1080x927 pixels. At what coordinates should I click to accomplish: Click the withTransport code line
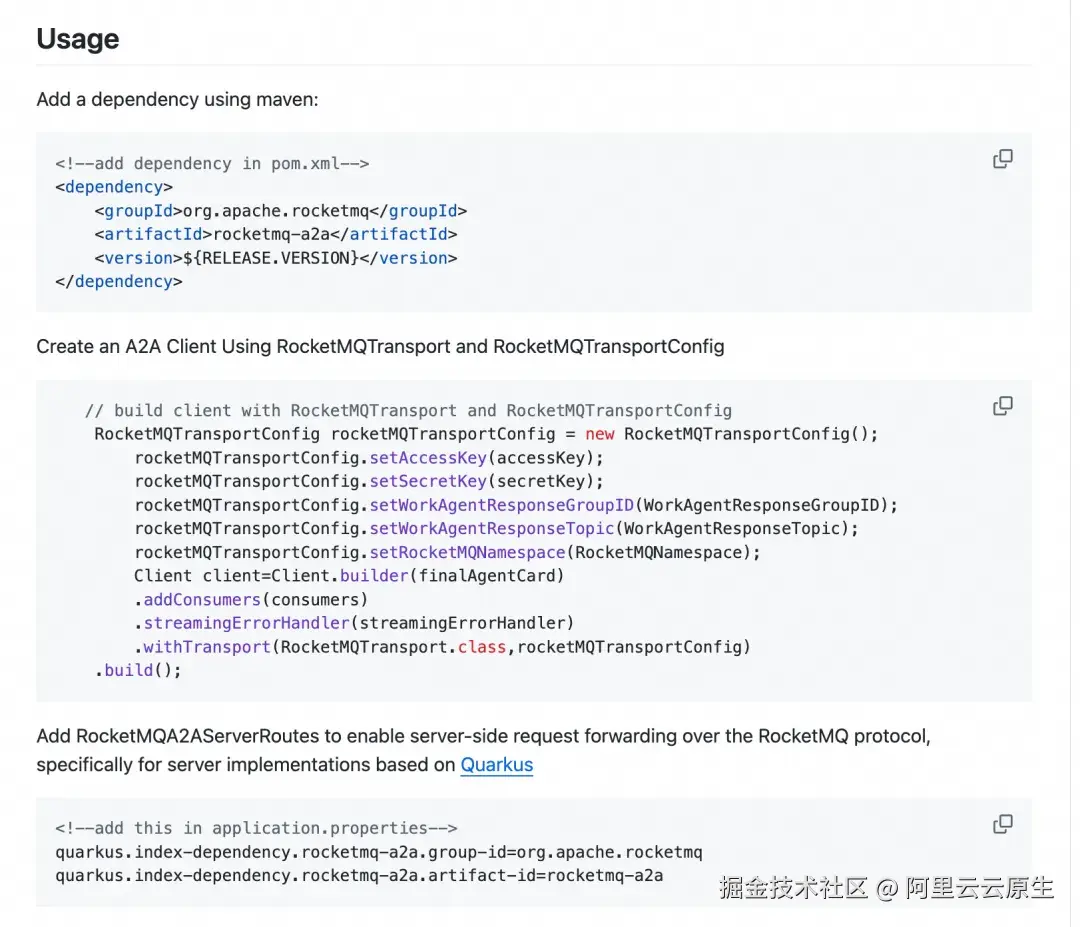click(x=442, y=647)
